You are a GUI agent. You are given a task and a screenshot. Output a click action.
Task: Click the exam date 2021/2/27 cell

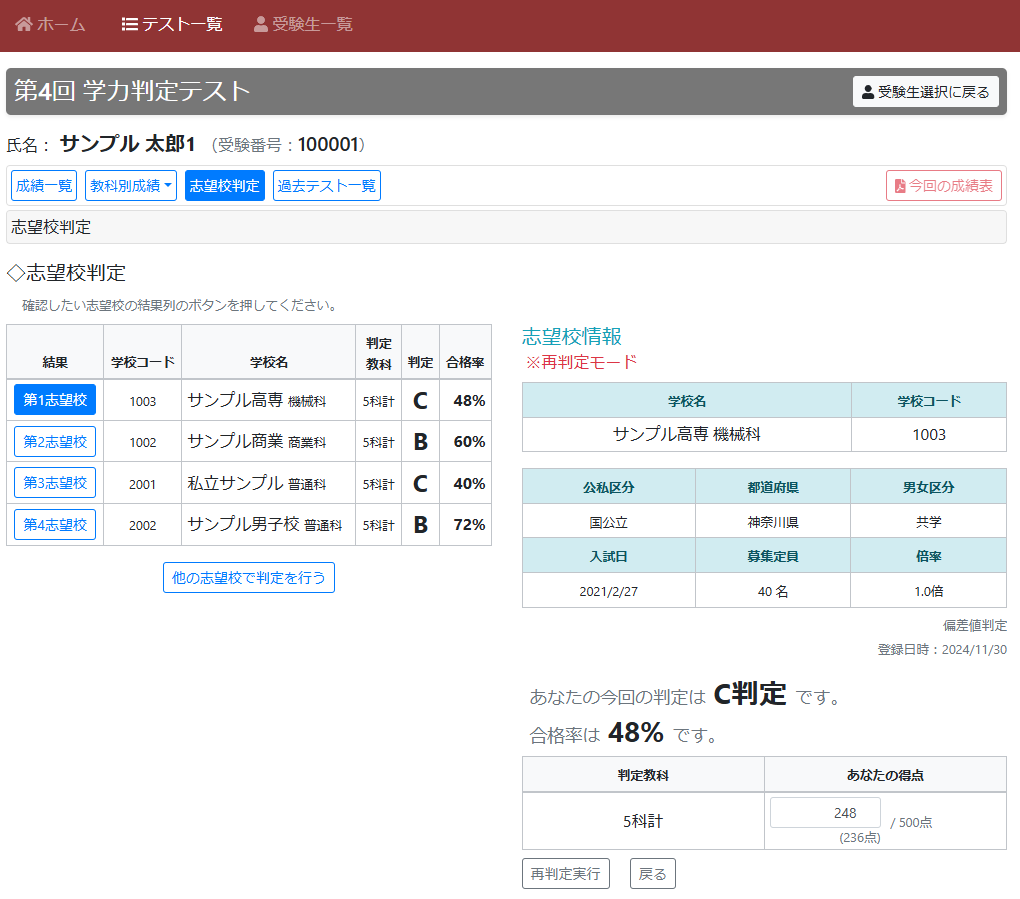608,591
